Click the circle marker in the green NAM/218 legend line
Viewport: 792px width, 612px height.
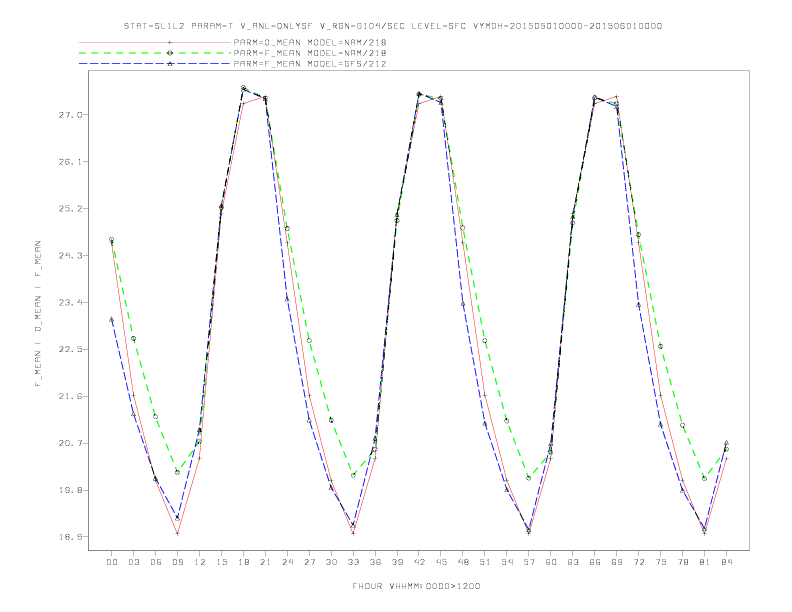[170, 53]
